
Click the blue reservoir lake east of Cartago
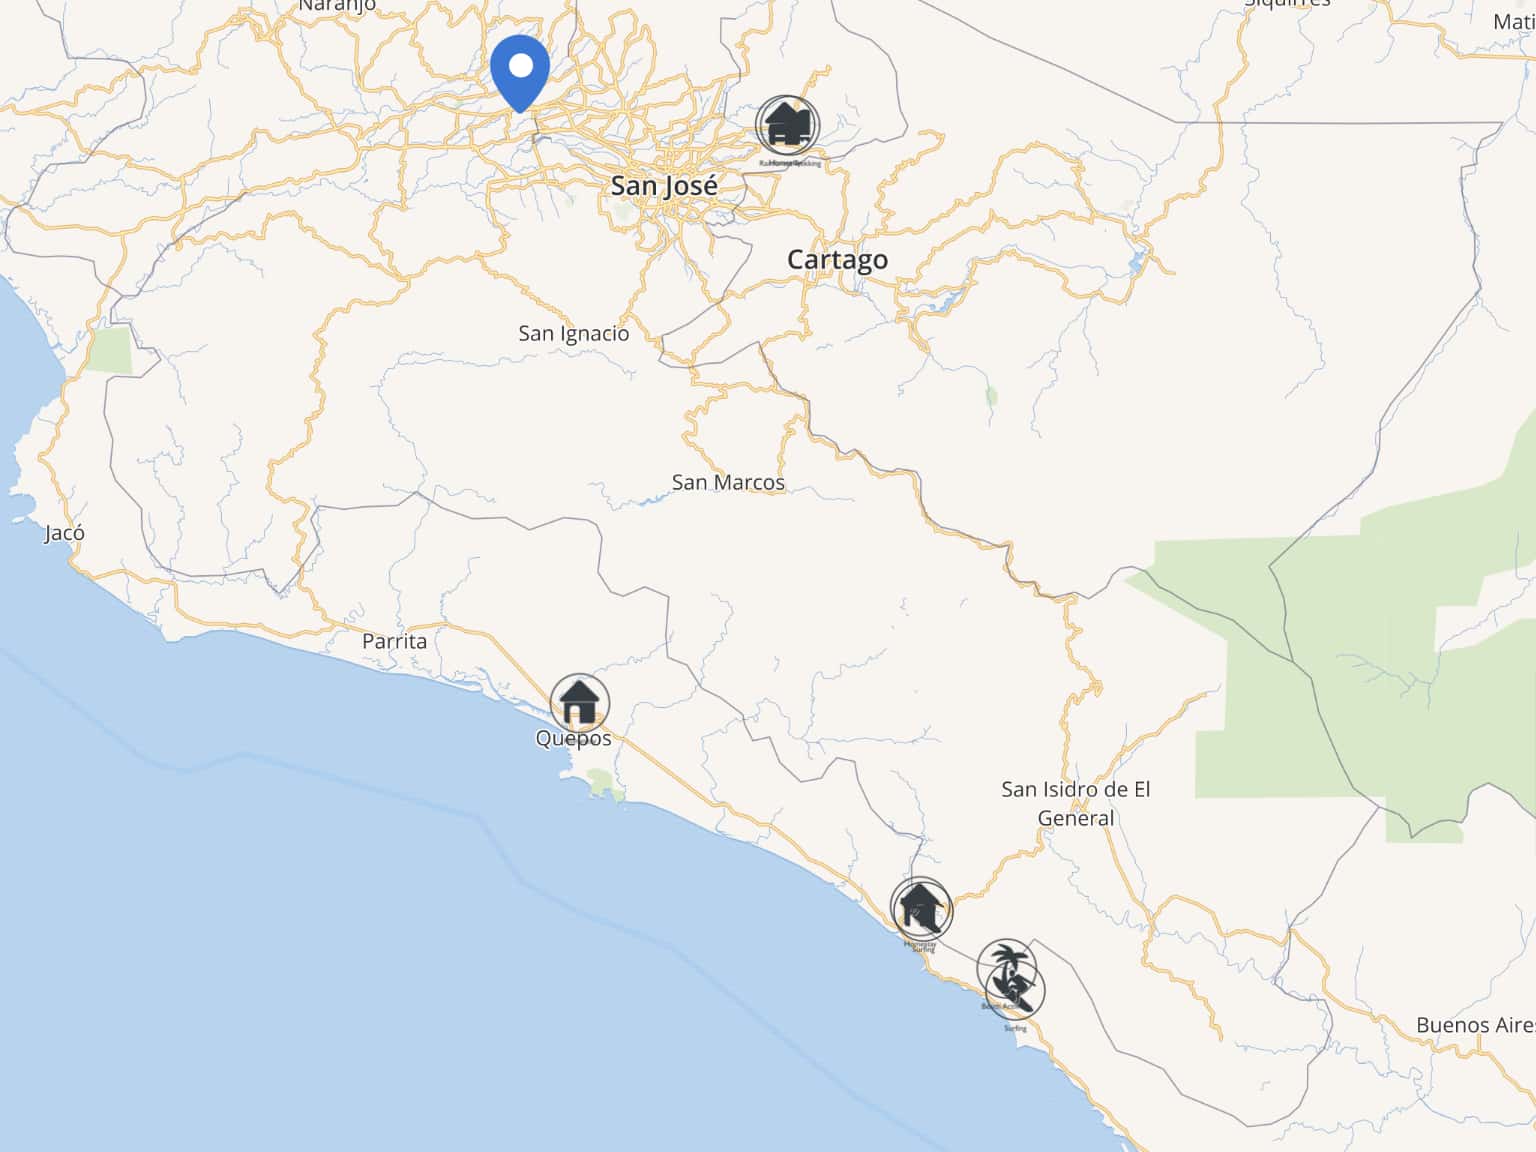click(x=945, y=301)
